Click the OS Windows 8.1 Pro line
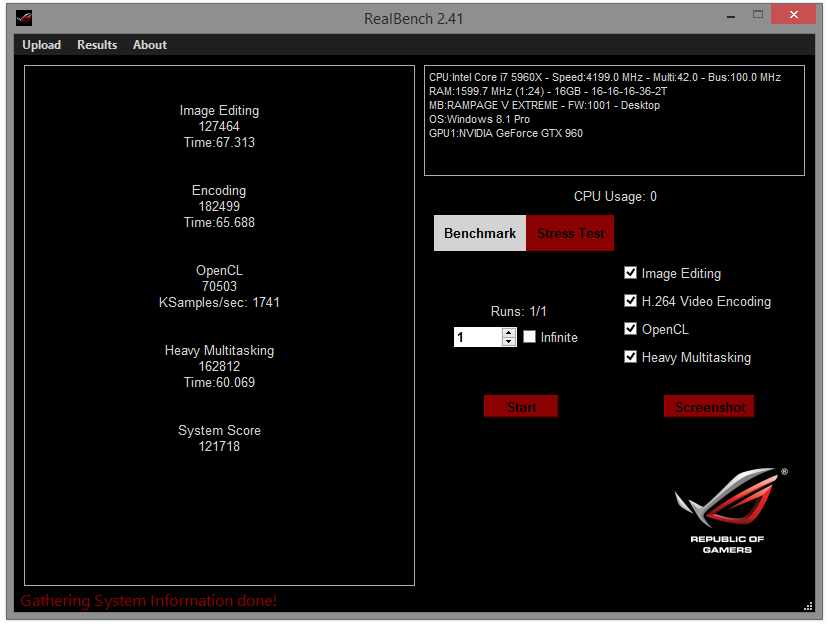Screen dimensions: 828x627 (x=479, y=119)
